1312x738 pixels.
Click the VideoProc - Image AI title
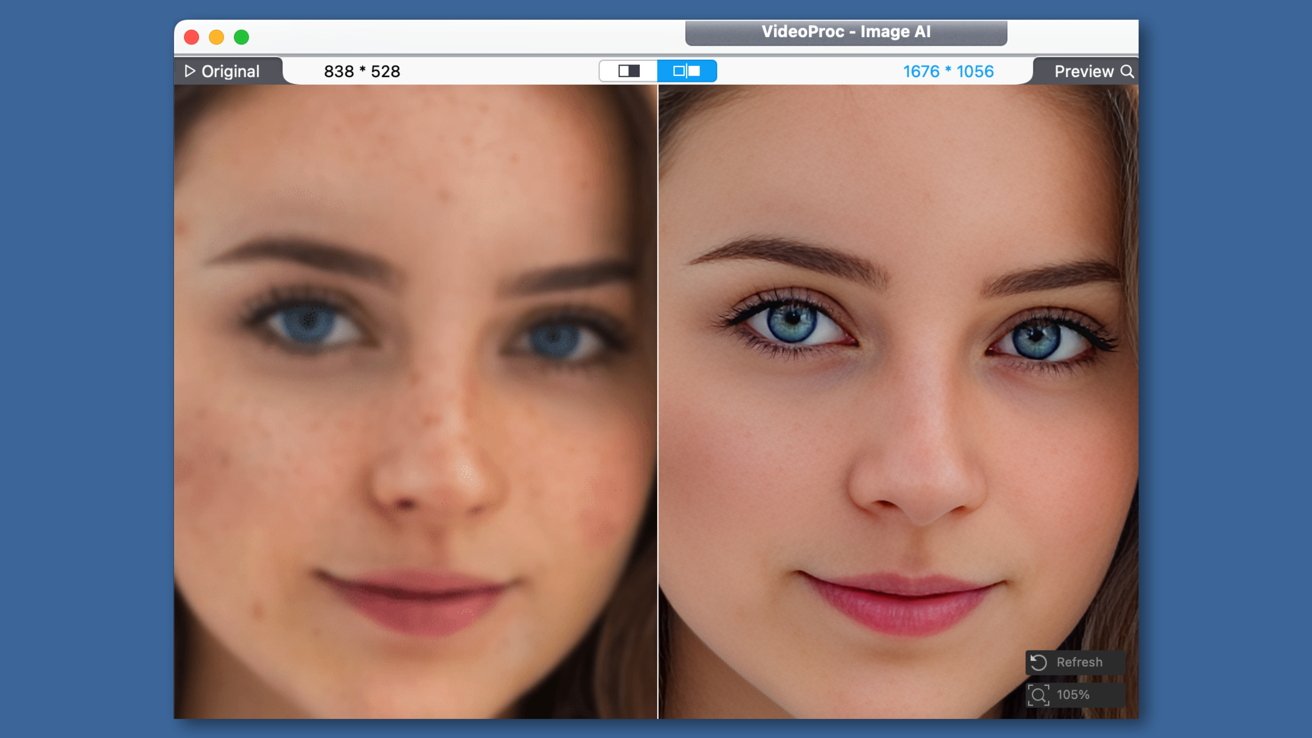click(x=846, y=32)
